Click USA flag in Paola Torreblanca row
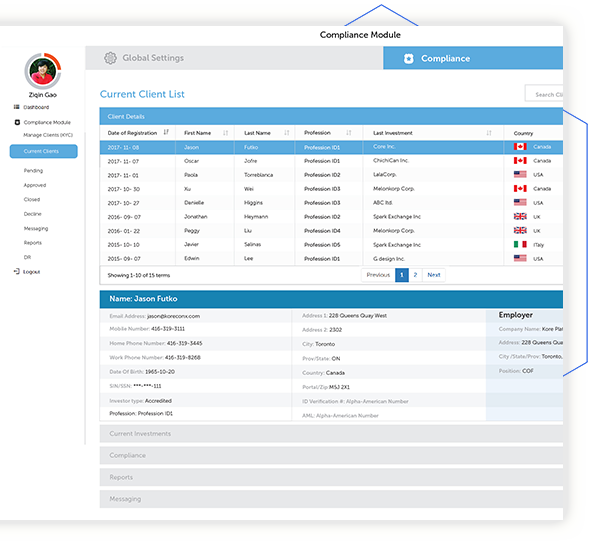The height and width of the screenshot is (550, 600). (x=520, y=174)
